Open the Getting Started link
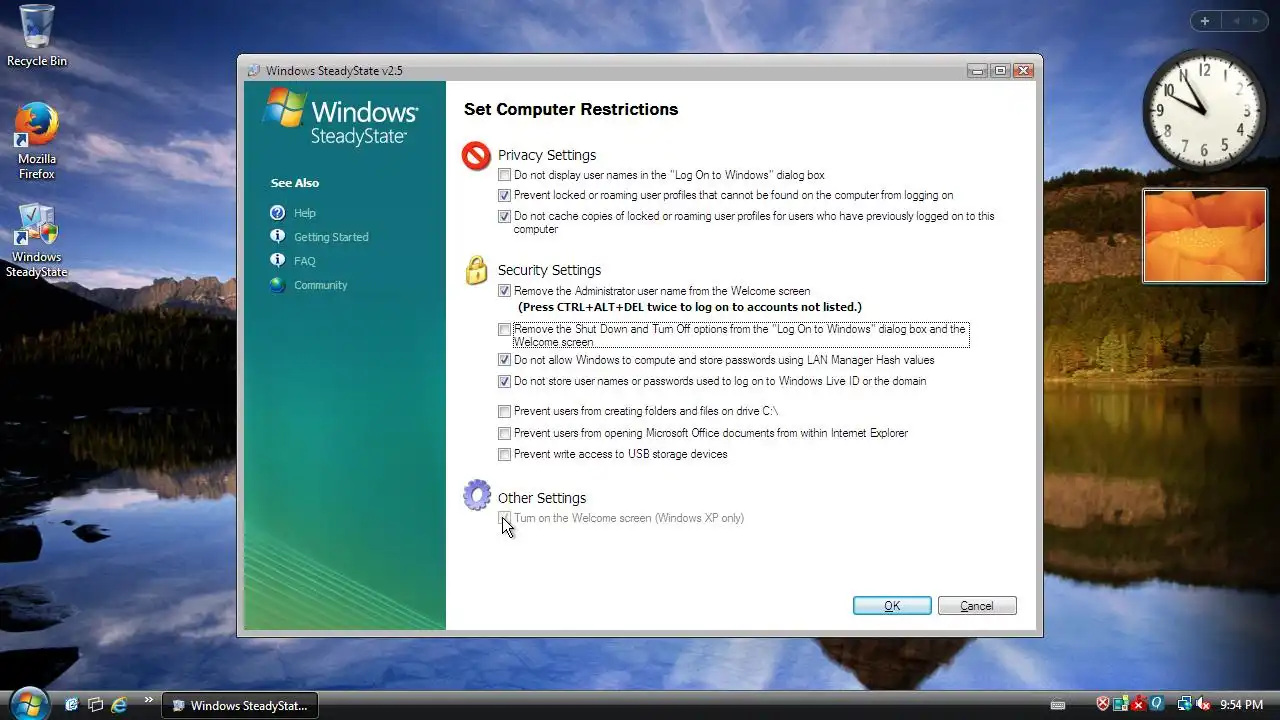 (x=331, y=237)
